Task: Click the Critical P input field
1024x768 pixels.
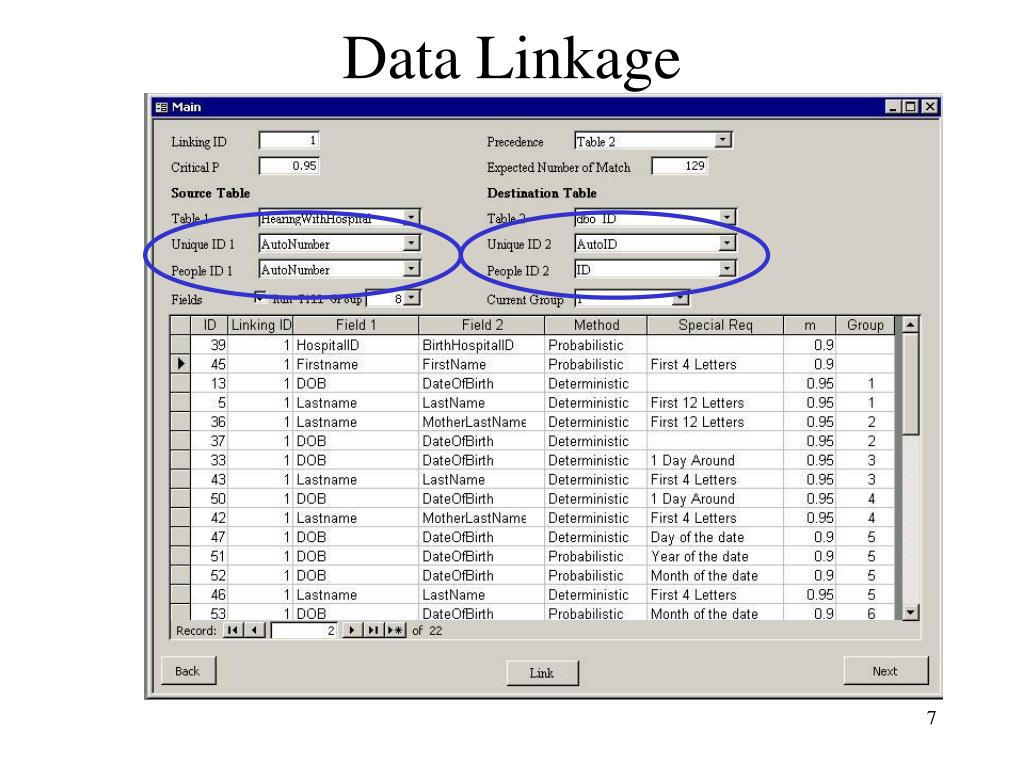Action: tap(289, 166)
